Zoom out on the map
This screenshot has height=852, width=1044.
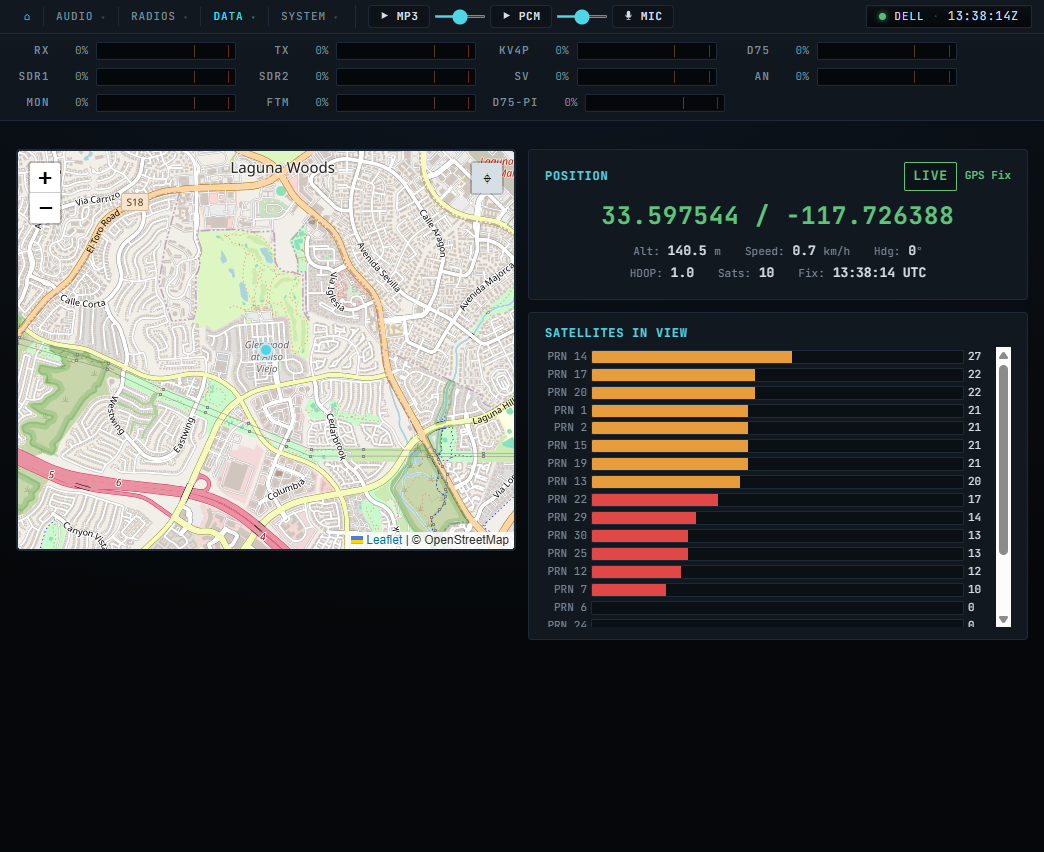pyautogui.click(x=45, y=208)
